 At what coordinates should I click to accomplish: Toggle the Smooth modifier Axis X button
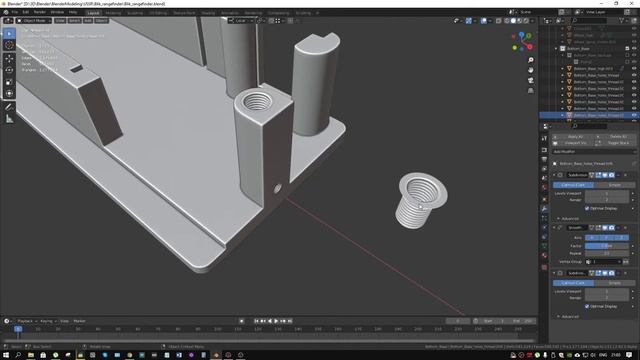(x=592, y=238)
